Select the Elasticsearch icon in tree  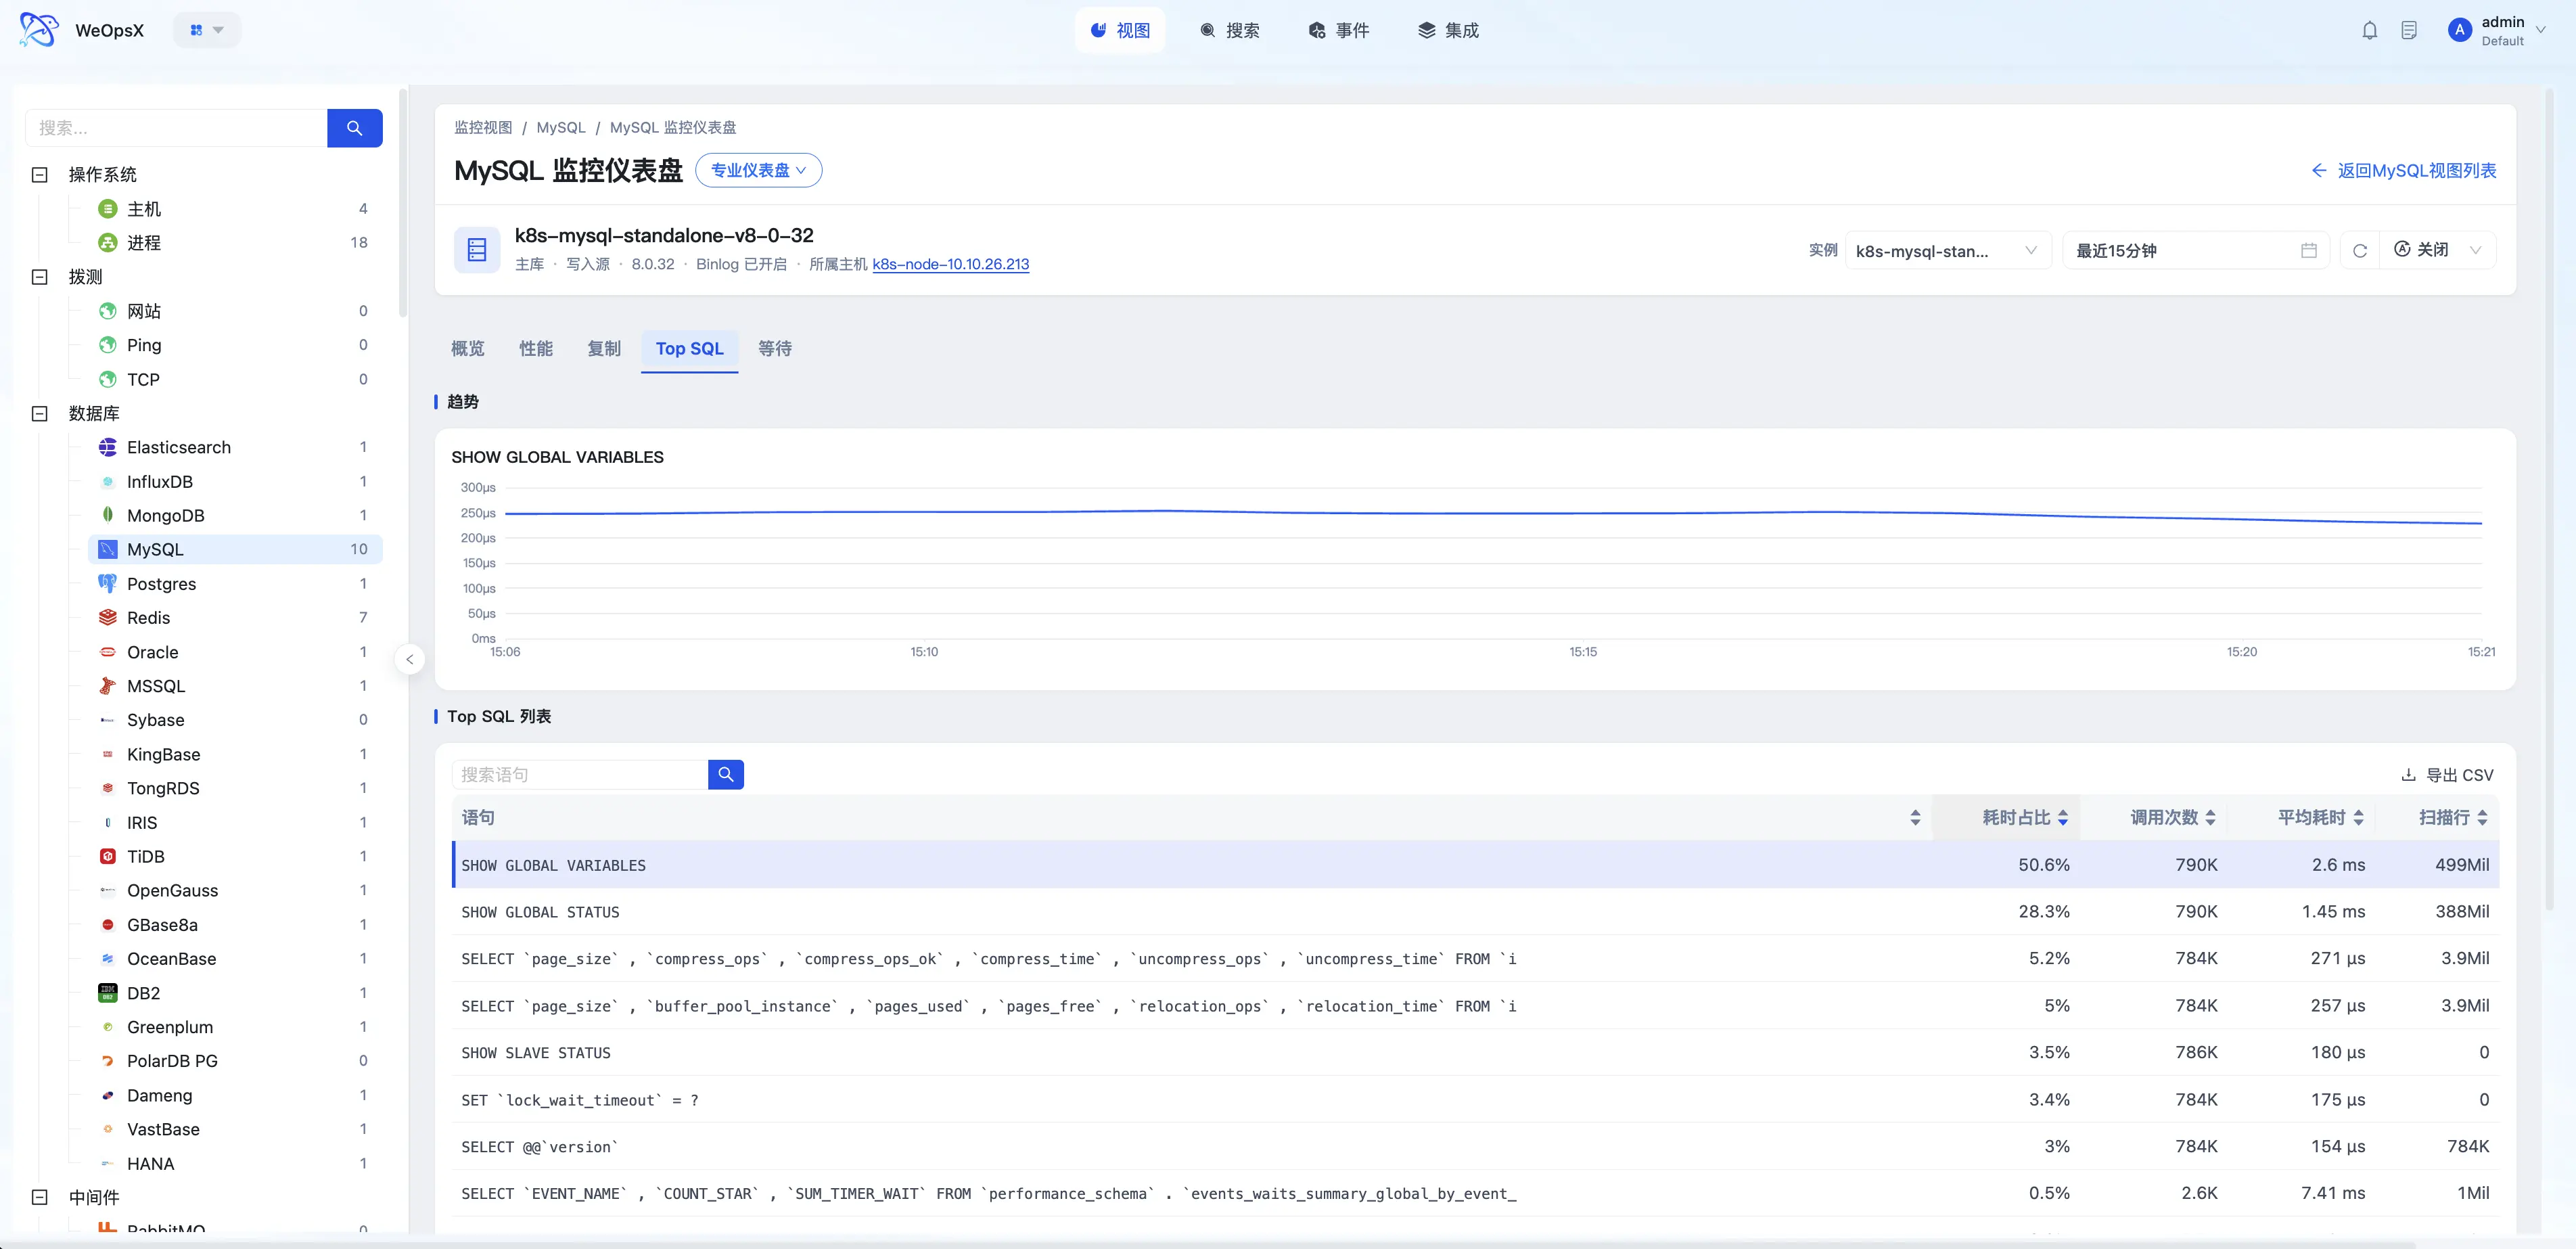pos(108,447)
